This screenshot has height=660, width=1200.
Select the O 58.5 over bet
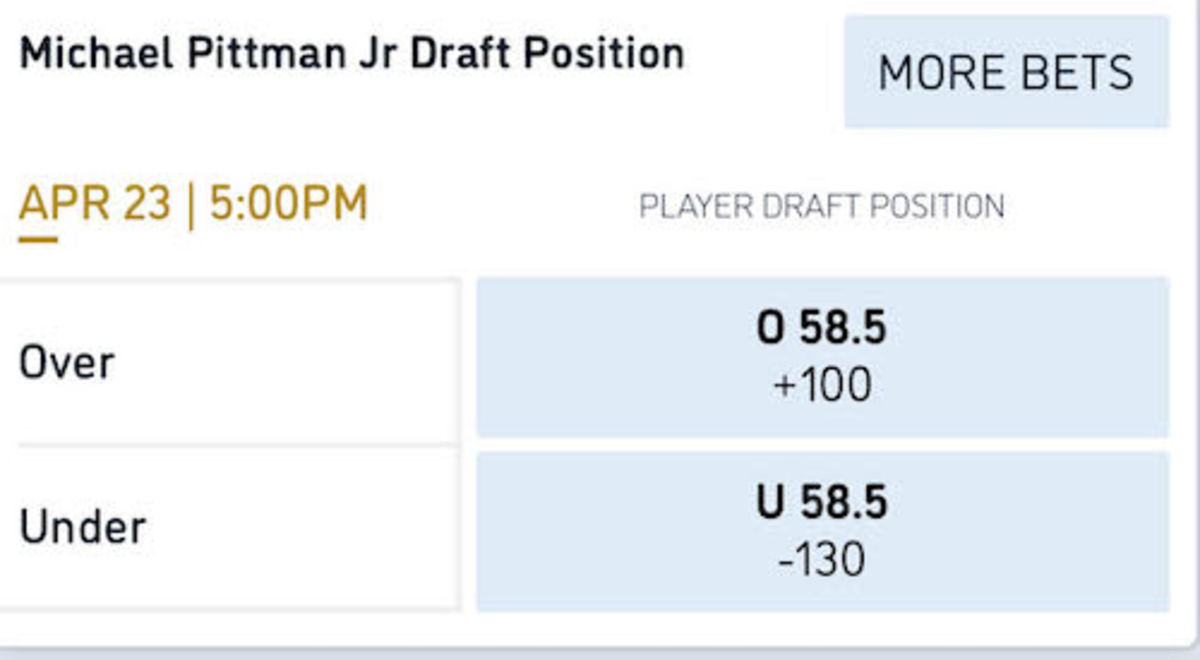click(x=822, y=357)
